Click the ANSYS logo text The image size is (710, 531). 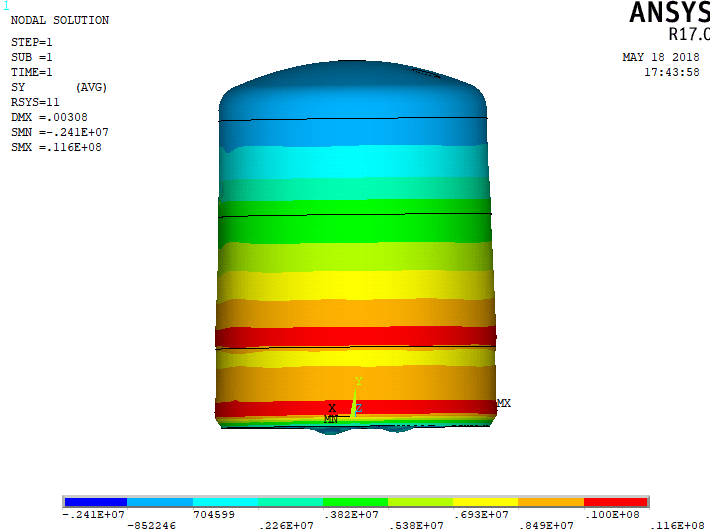(x=668, y=13)
